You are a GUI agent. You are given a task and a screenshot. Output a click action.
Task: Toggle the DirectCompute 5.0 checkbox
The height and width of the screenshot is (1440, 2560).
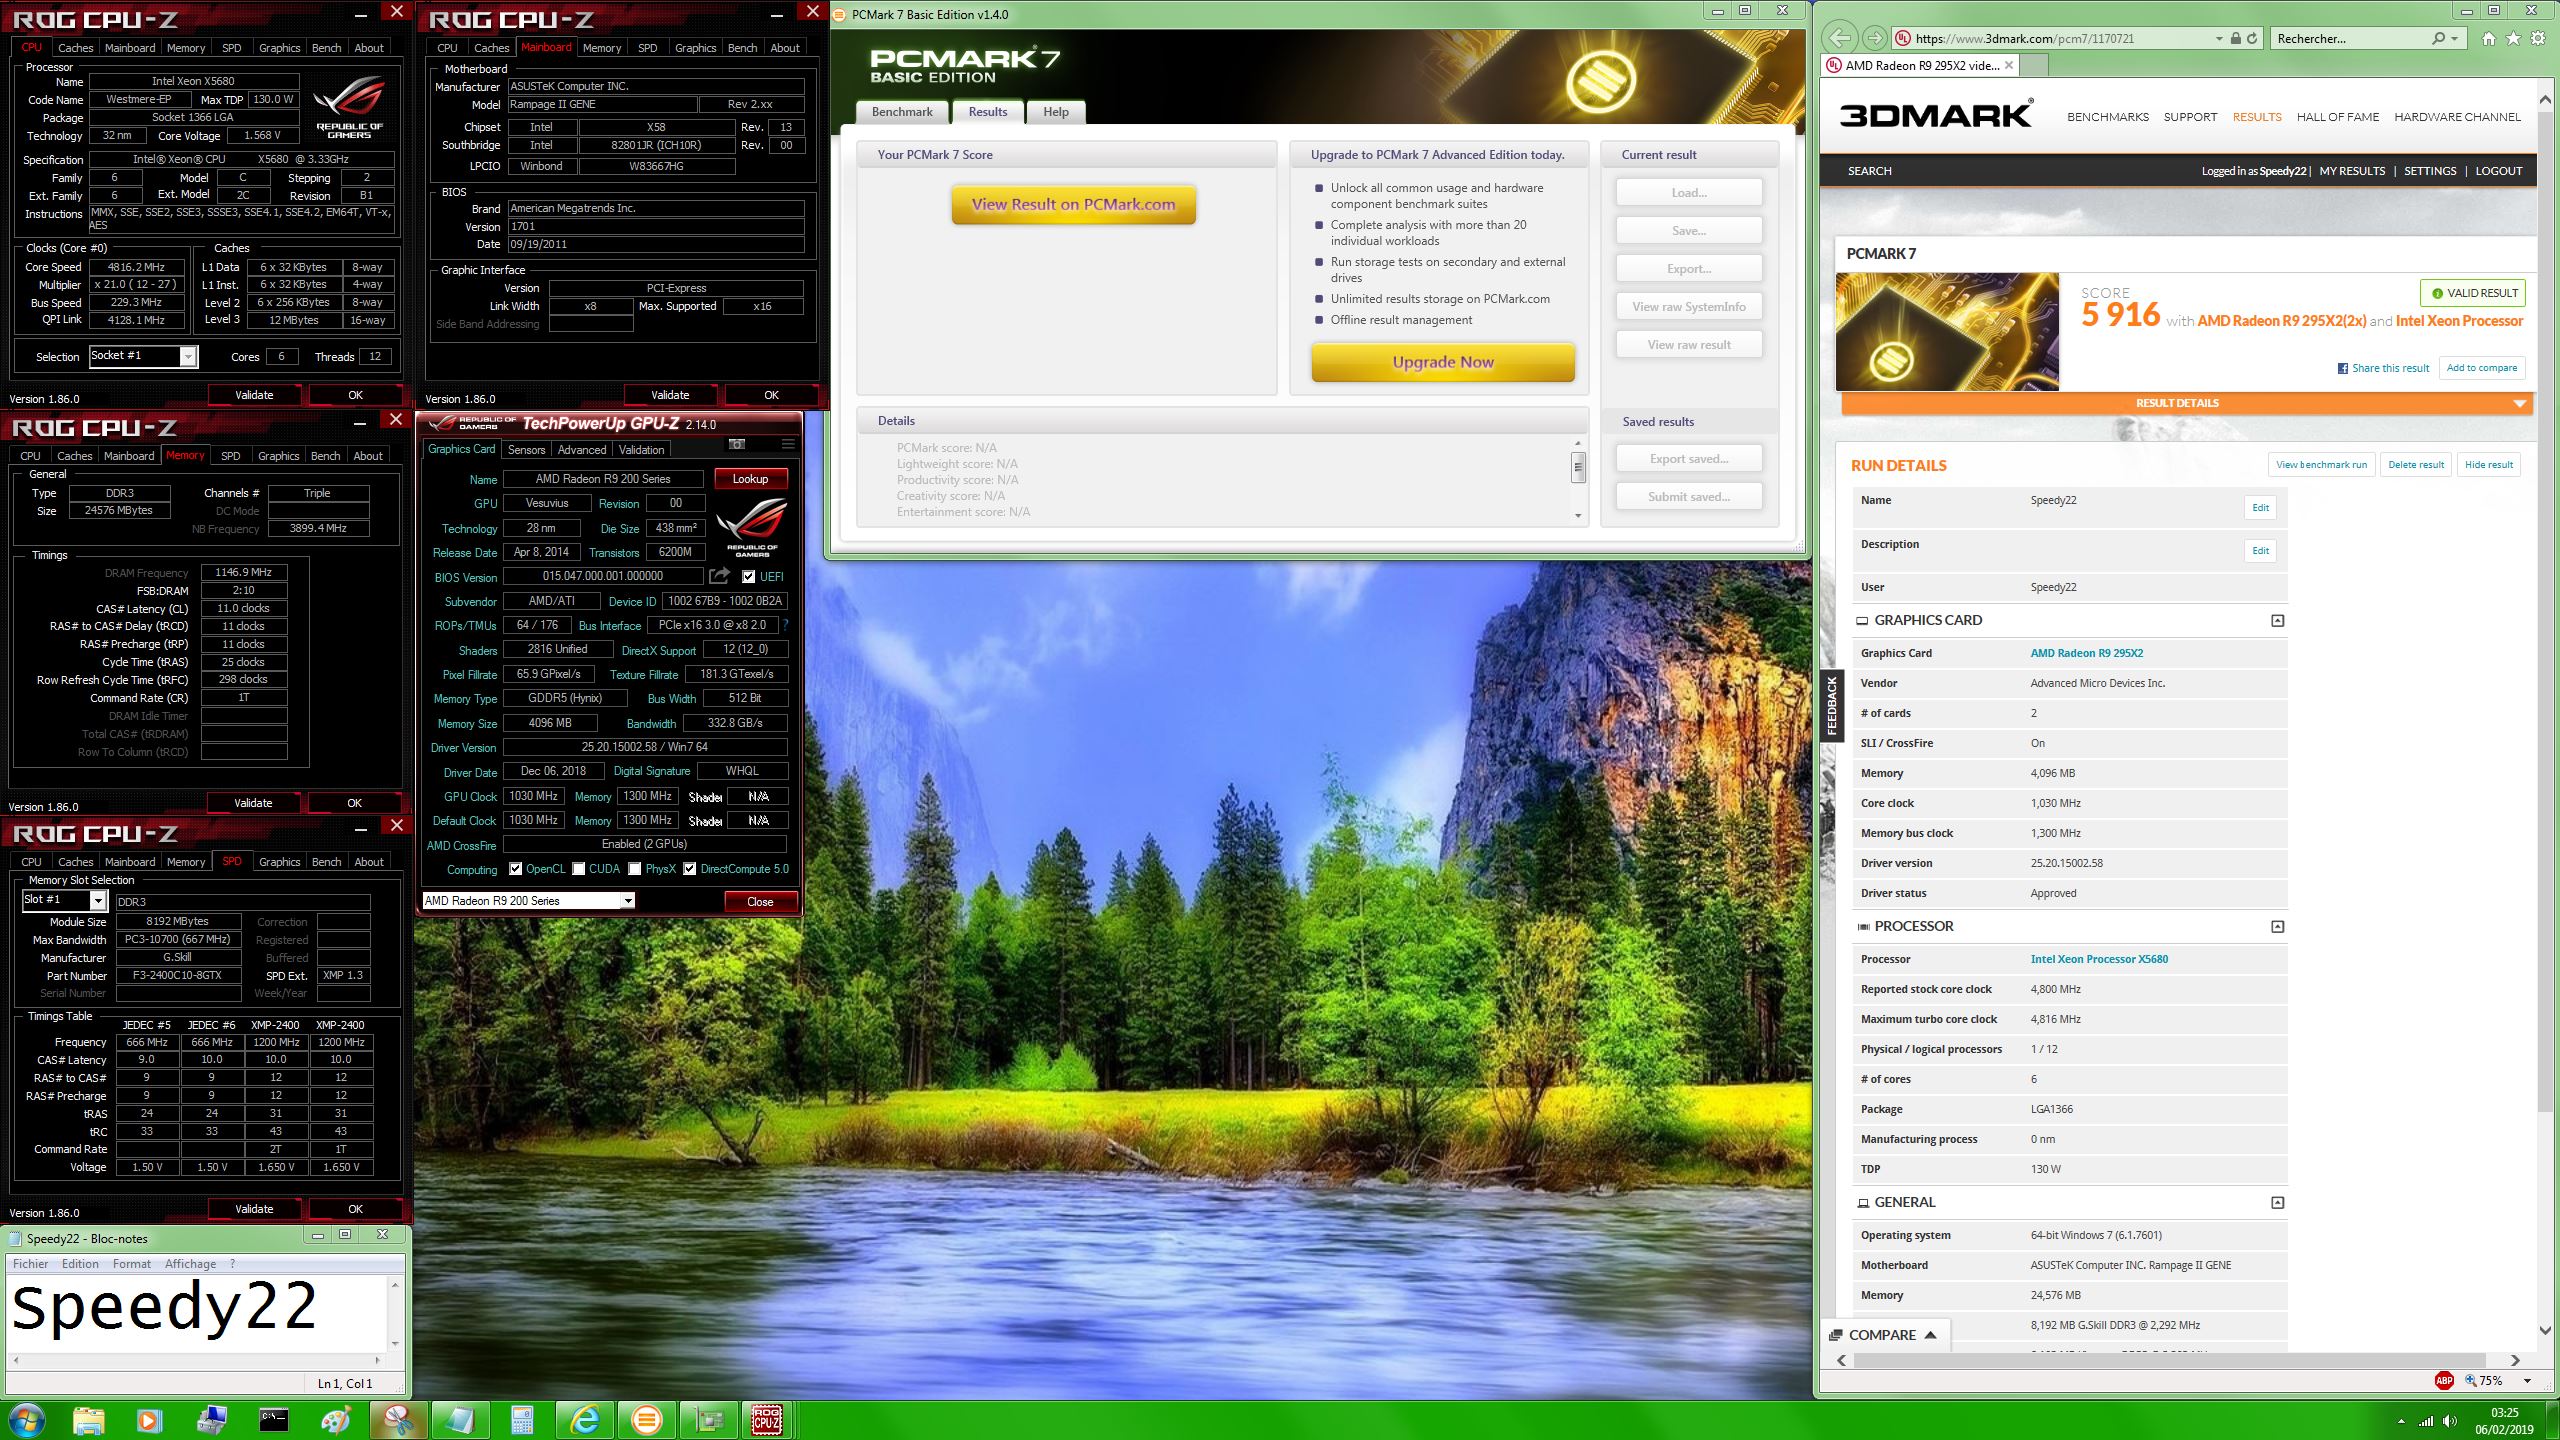pyautogui.click(x=689, y=869)
